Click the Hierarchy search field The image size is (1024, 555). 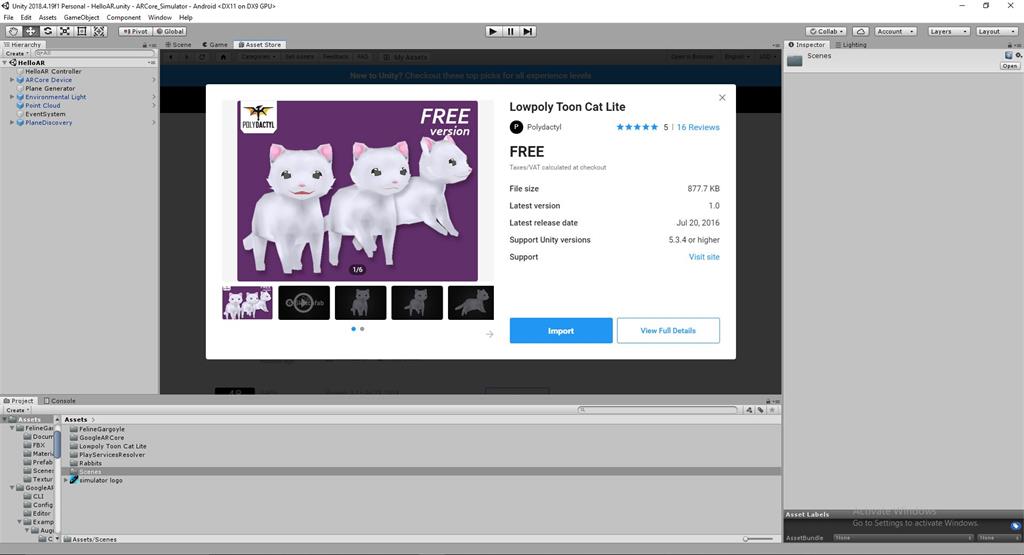click(x=94, y=53)
